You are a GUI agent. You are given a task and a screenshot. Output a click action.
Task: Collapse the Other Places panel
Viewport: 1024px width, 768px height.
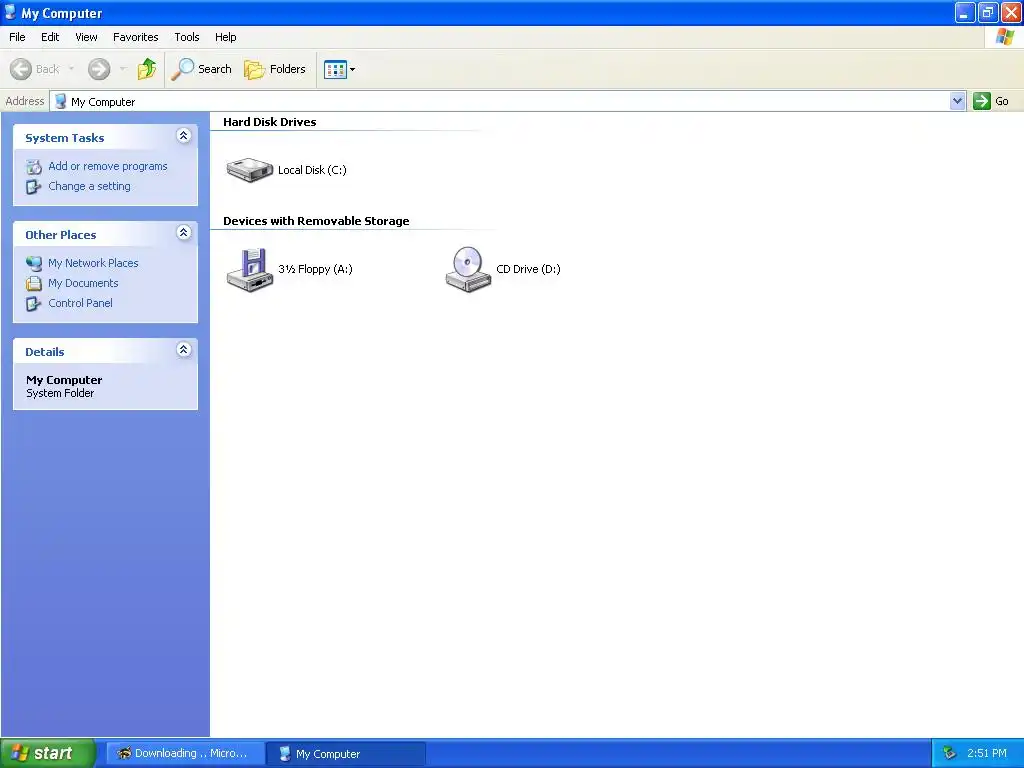184,232
